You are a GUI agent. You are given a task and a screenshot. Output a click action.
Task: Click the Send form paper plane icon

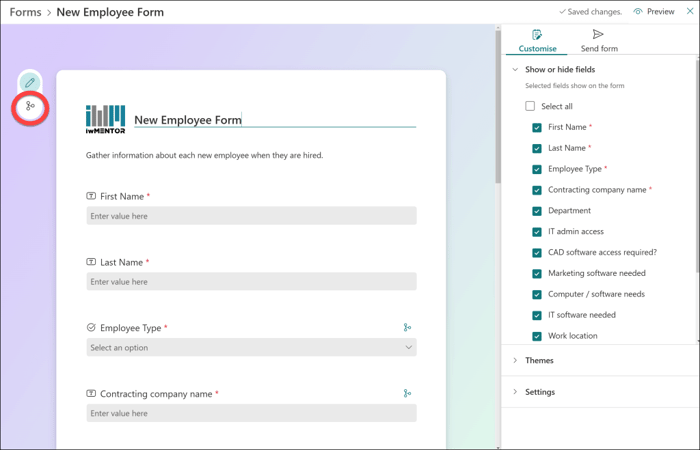[598, 35]
